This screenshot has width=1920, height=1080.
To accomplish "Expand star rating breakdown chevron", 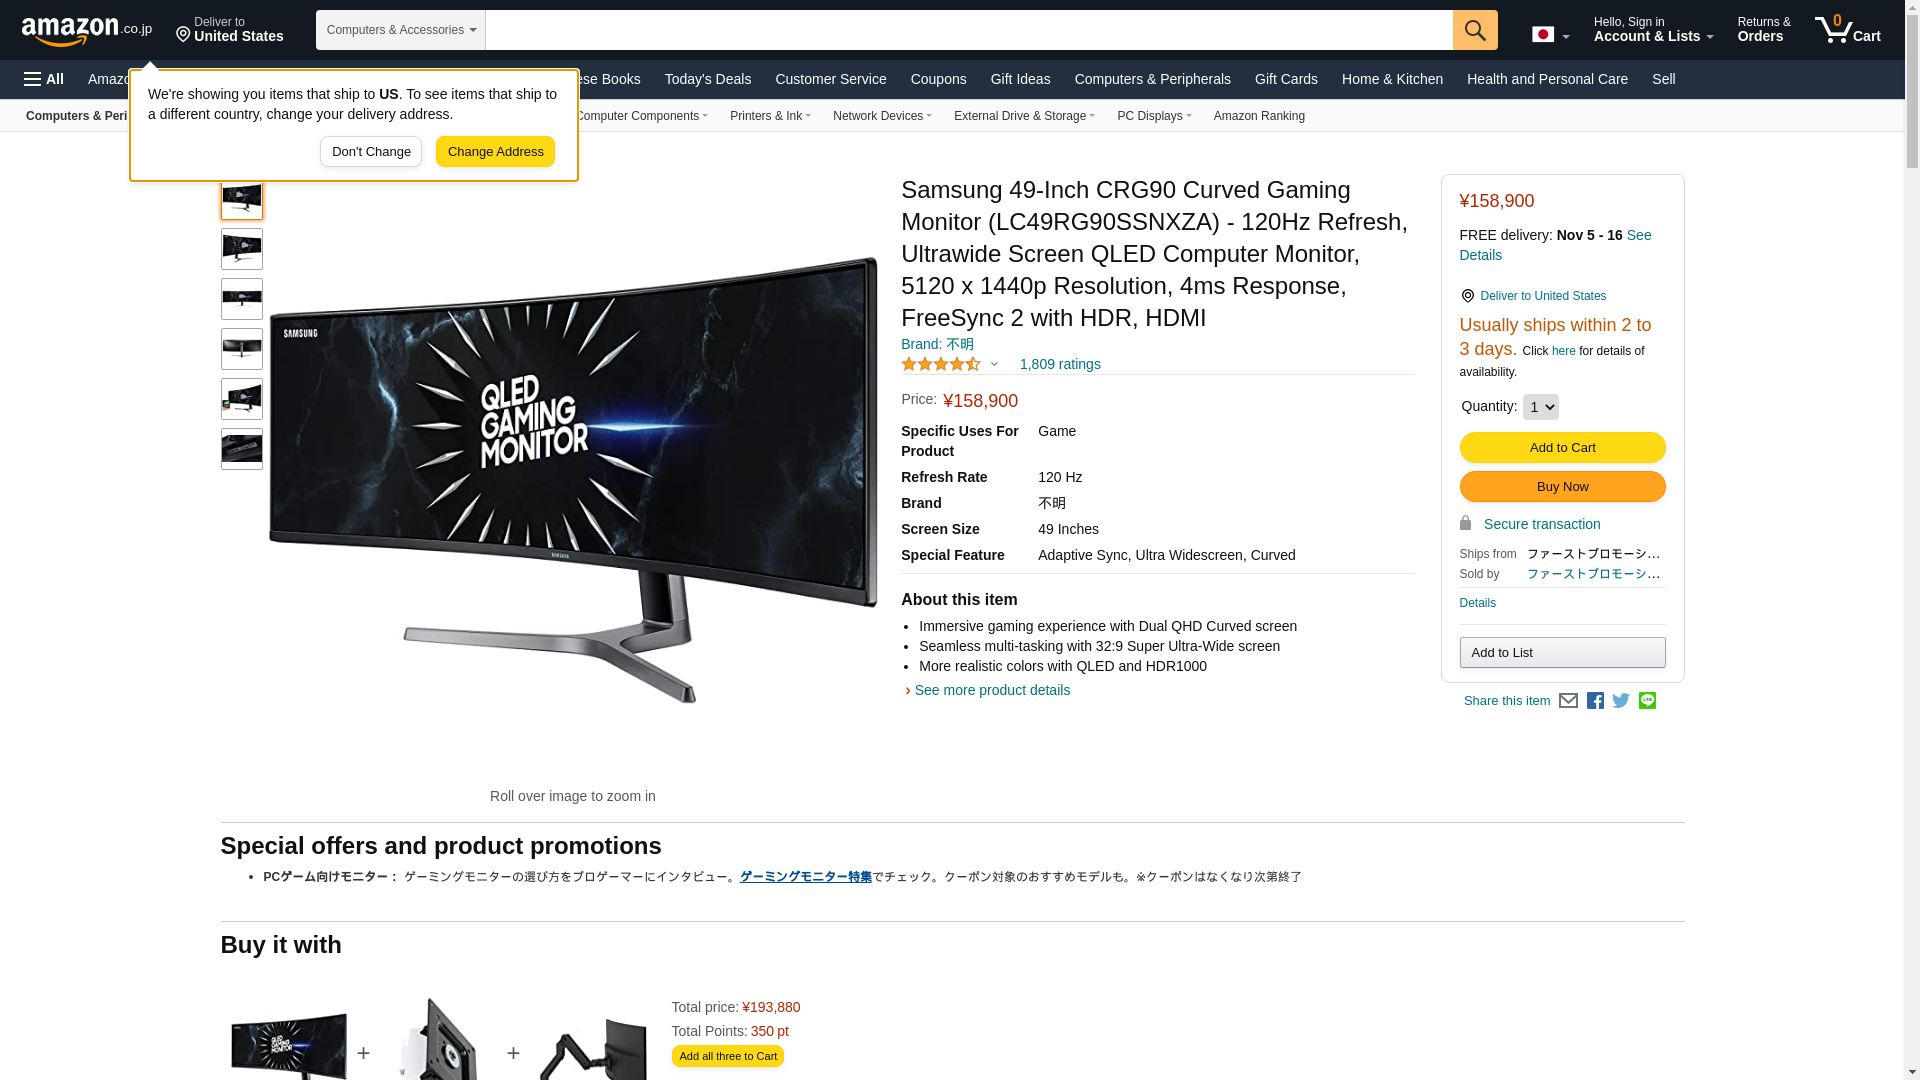I will click(994, 364).
